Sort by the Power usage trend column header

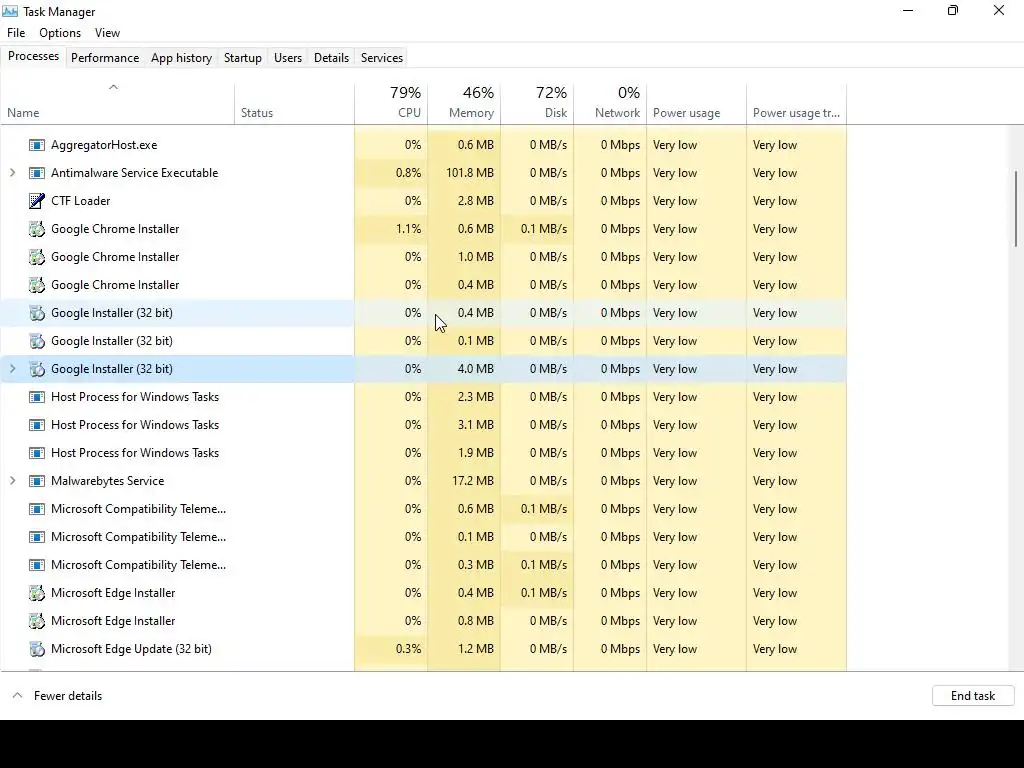coord(797,104)
